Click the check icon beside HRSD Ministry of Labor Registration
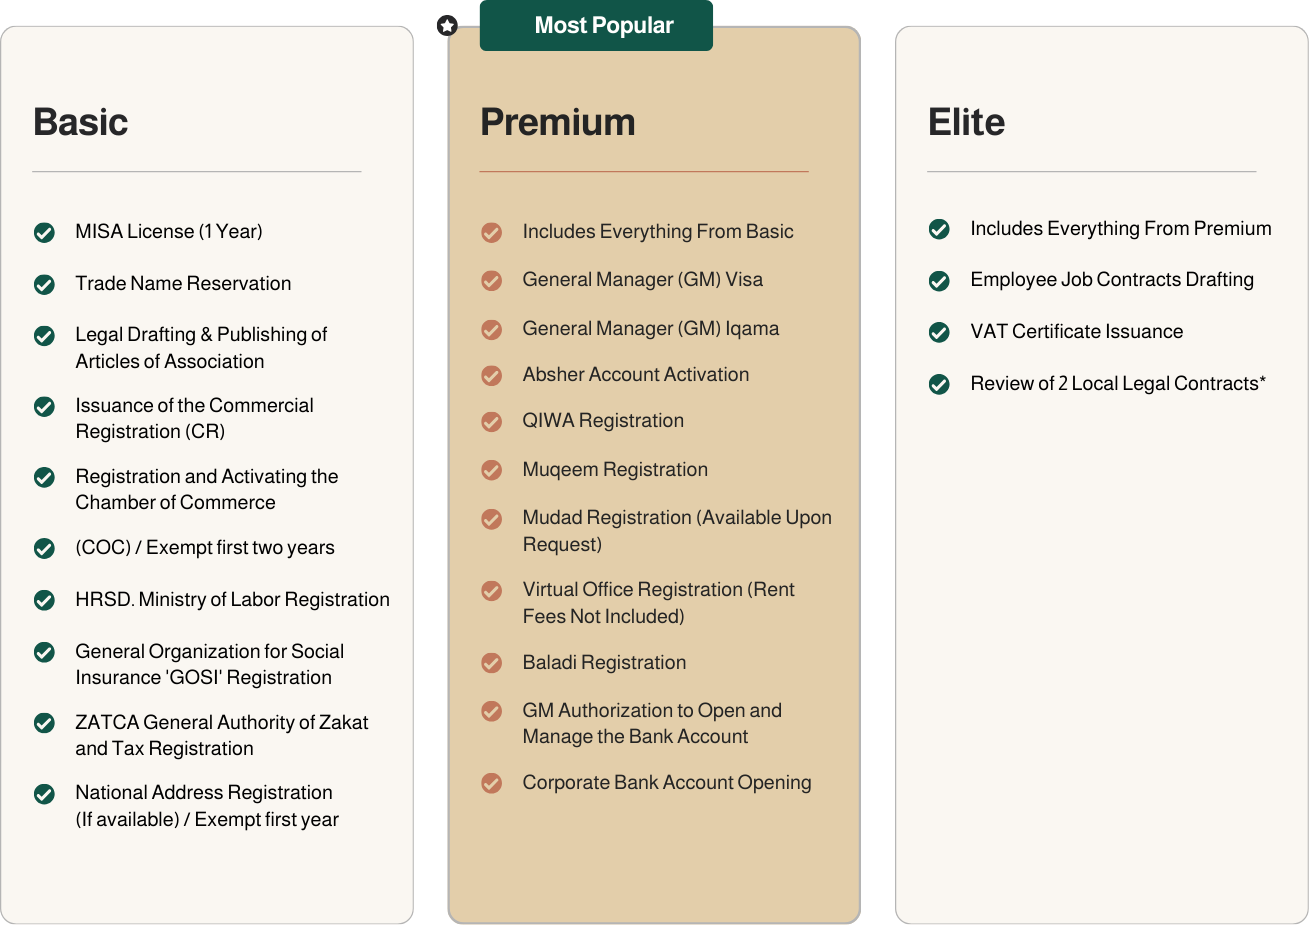Screen dimensions: 1310x925 click(x=45, y=600)
